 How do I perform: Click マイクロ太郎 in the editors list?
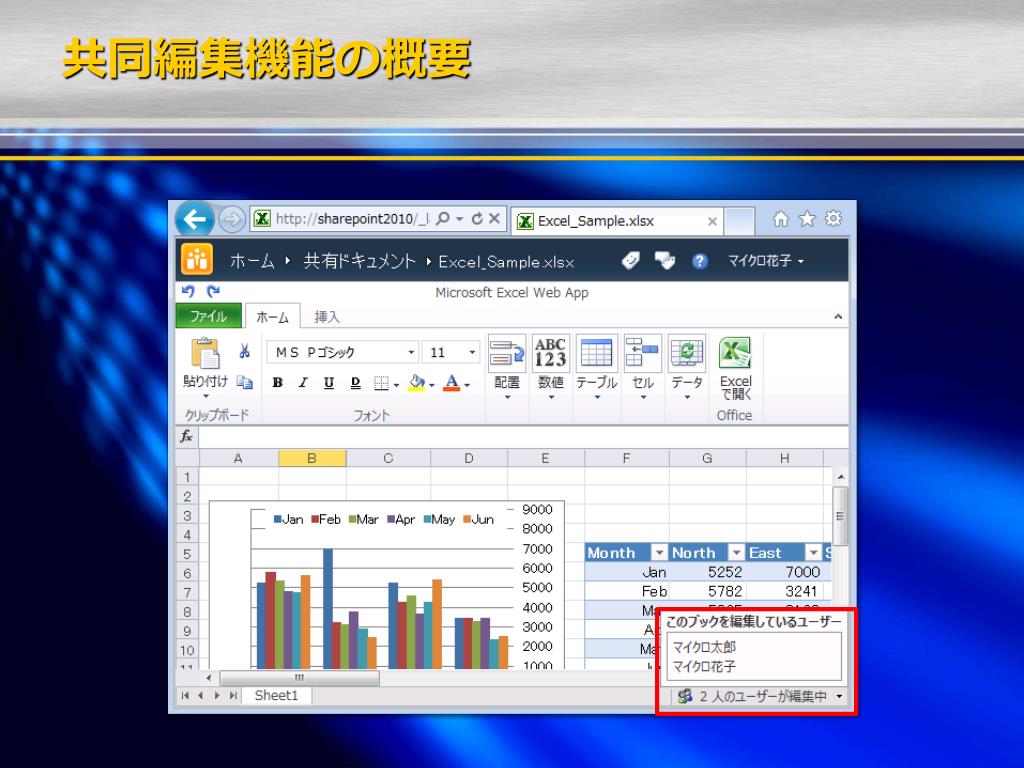point(704,647)
